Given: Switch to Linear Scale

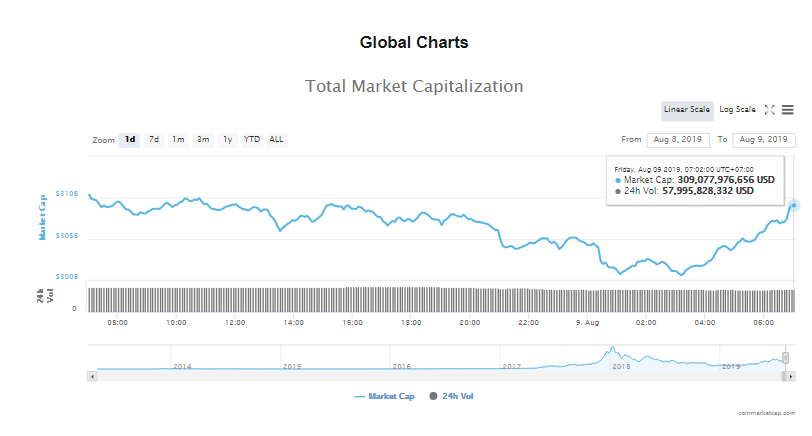Looking at the screenshot, I should (x=687, y=110).
